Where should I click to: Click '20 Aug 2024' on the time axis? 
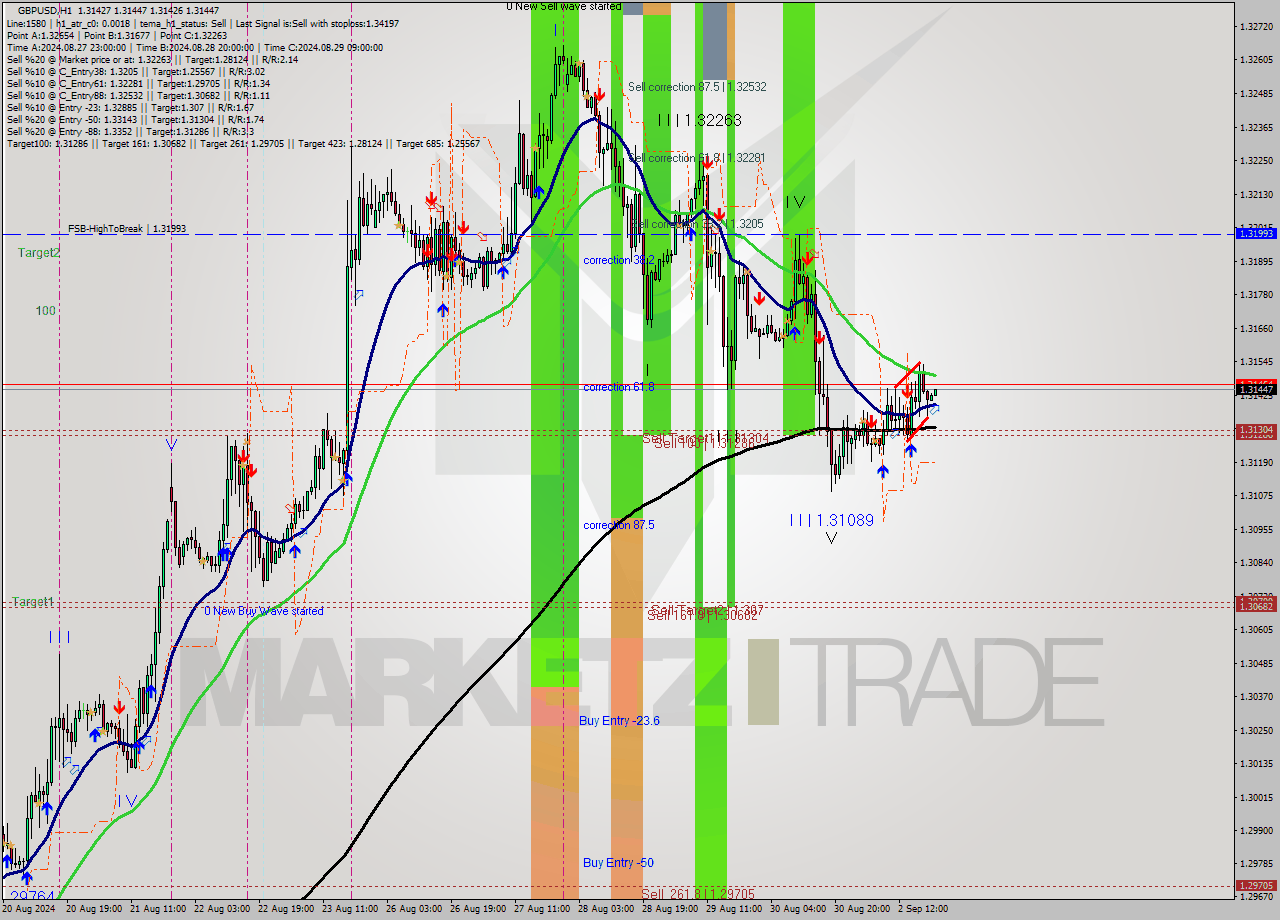click(29, 909)
